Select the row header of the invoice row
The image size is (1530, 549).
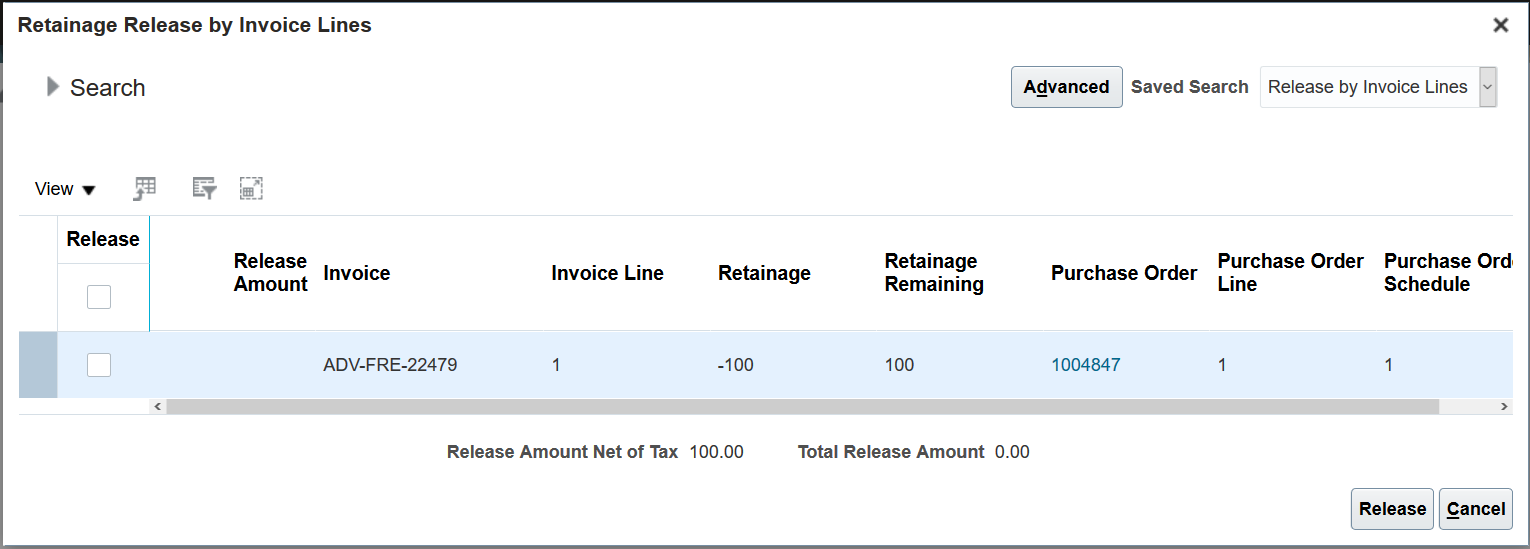[x=38, y=365]
